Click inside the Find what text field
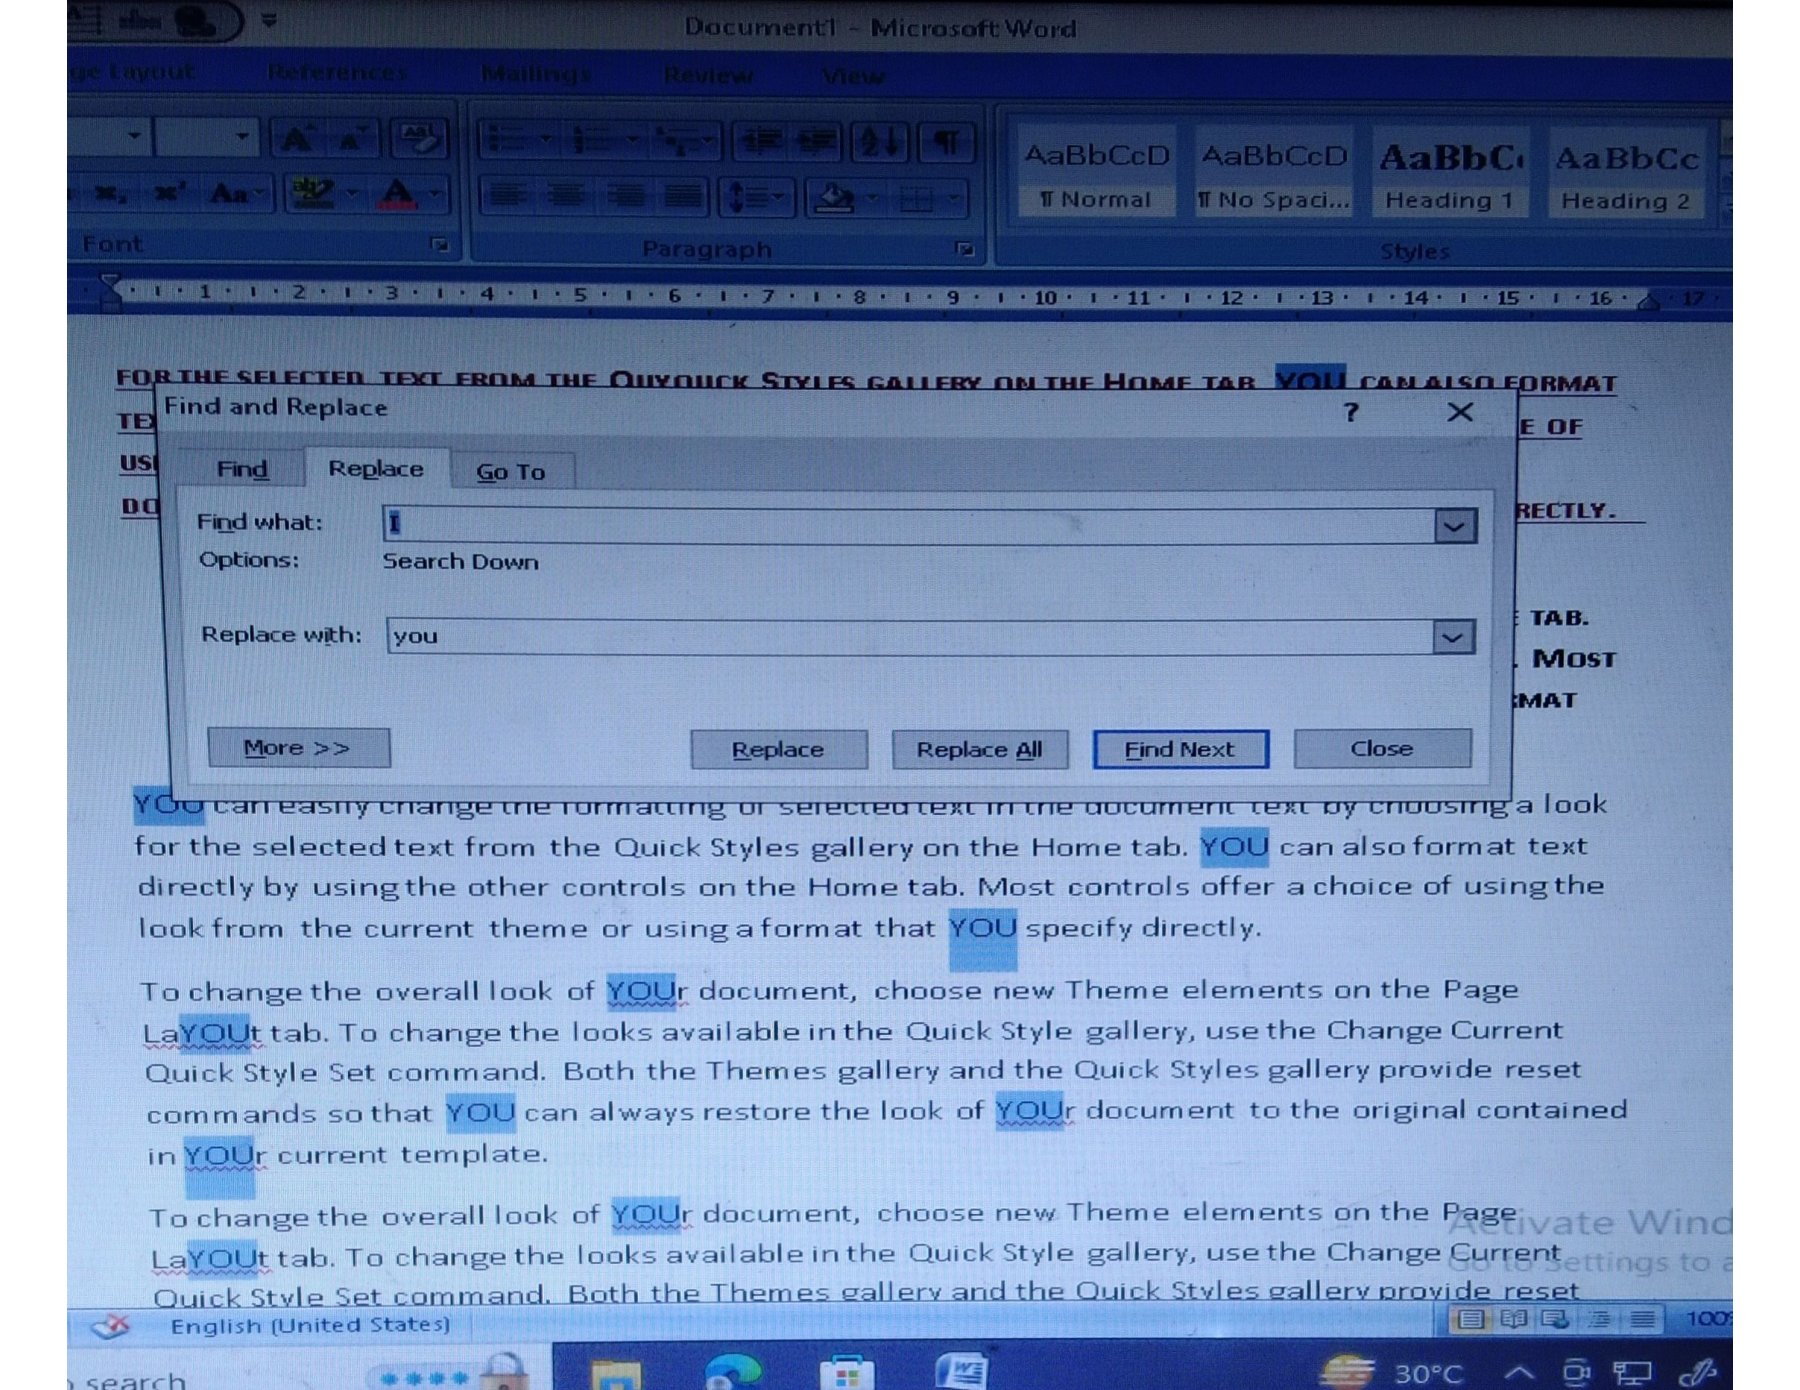This screenshot has height=1390, width=1800. pos(900,525)
